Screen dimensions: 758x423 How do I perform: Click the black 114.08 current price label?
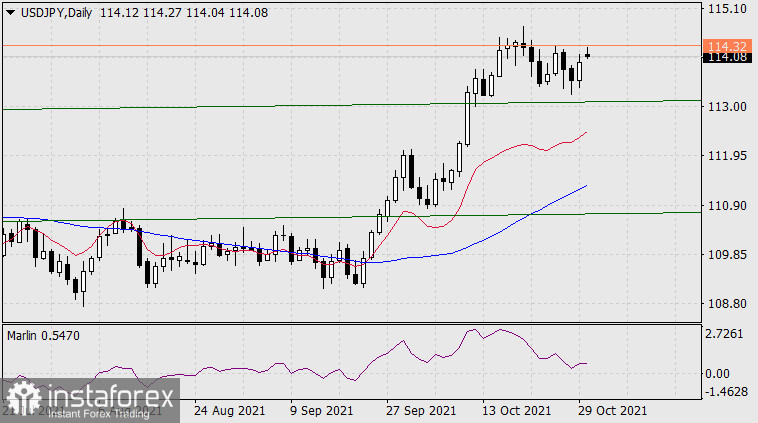(x=727, y=57)
